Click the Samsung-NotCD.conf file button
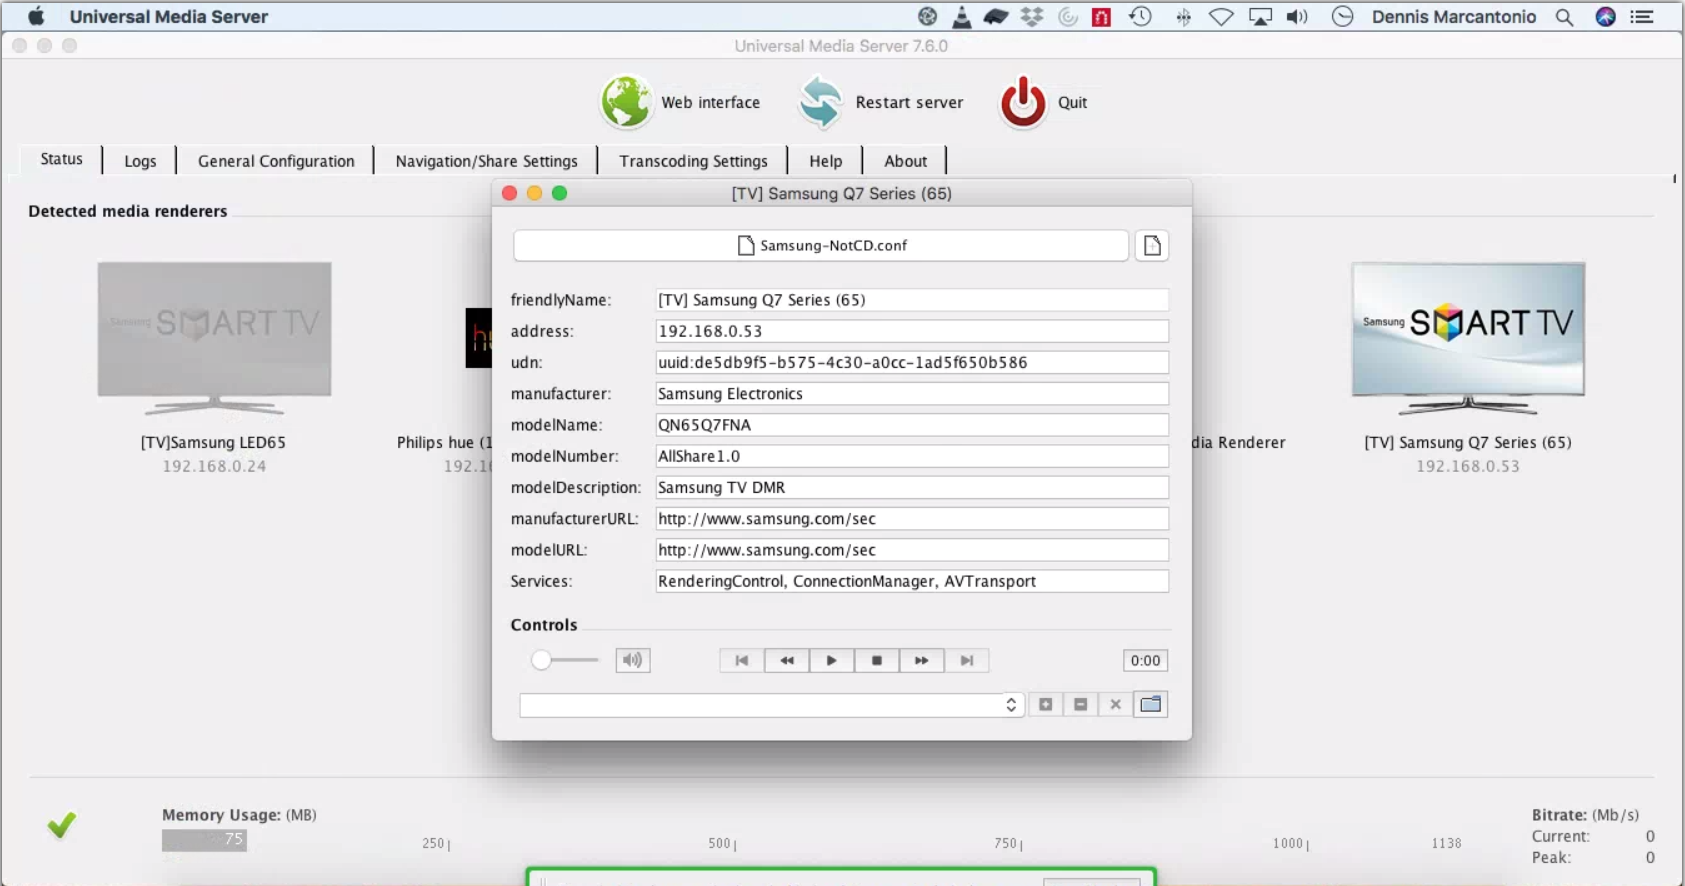Screen dimensions: 1685x886 pyautogui.click(x=821, y=246)
